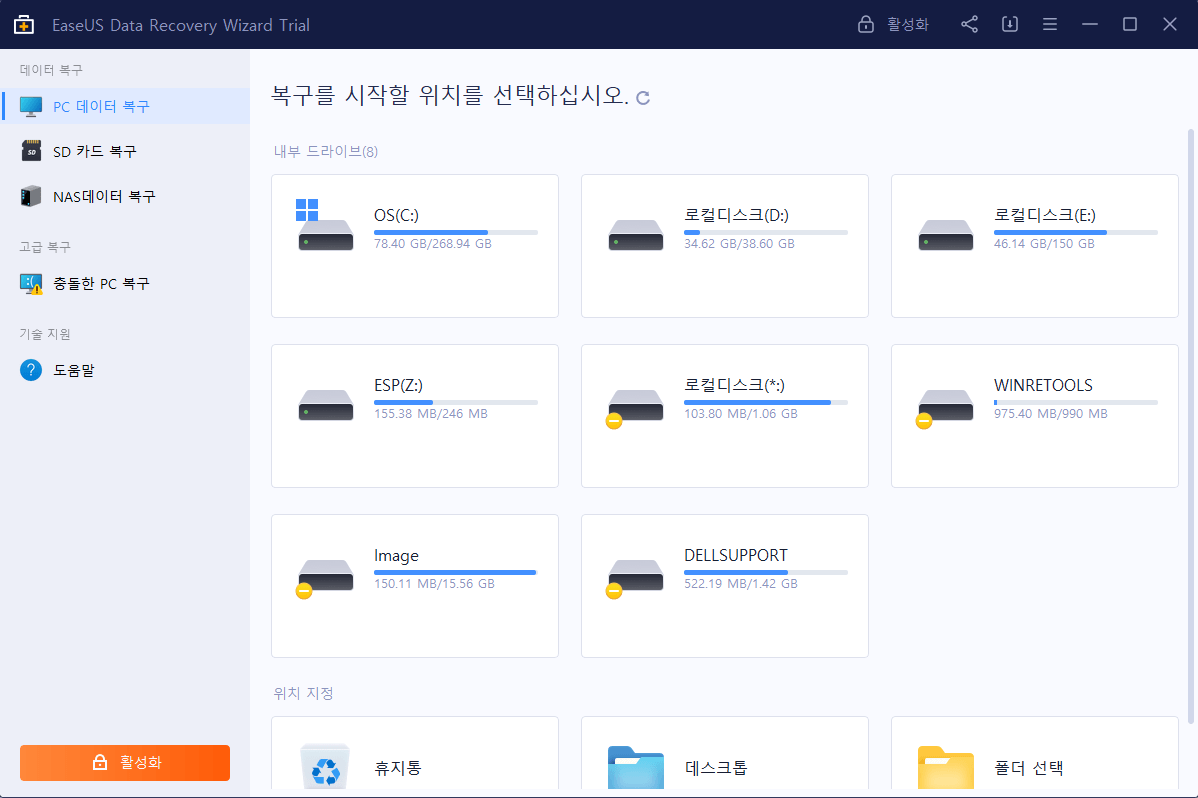This screenshot has height=798, width=1198.
Task: Select the ESP(Z:) partition
Action: coord(414,416)
